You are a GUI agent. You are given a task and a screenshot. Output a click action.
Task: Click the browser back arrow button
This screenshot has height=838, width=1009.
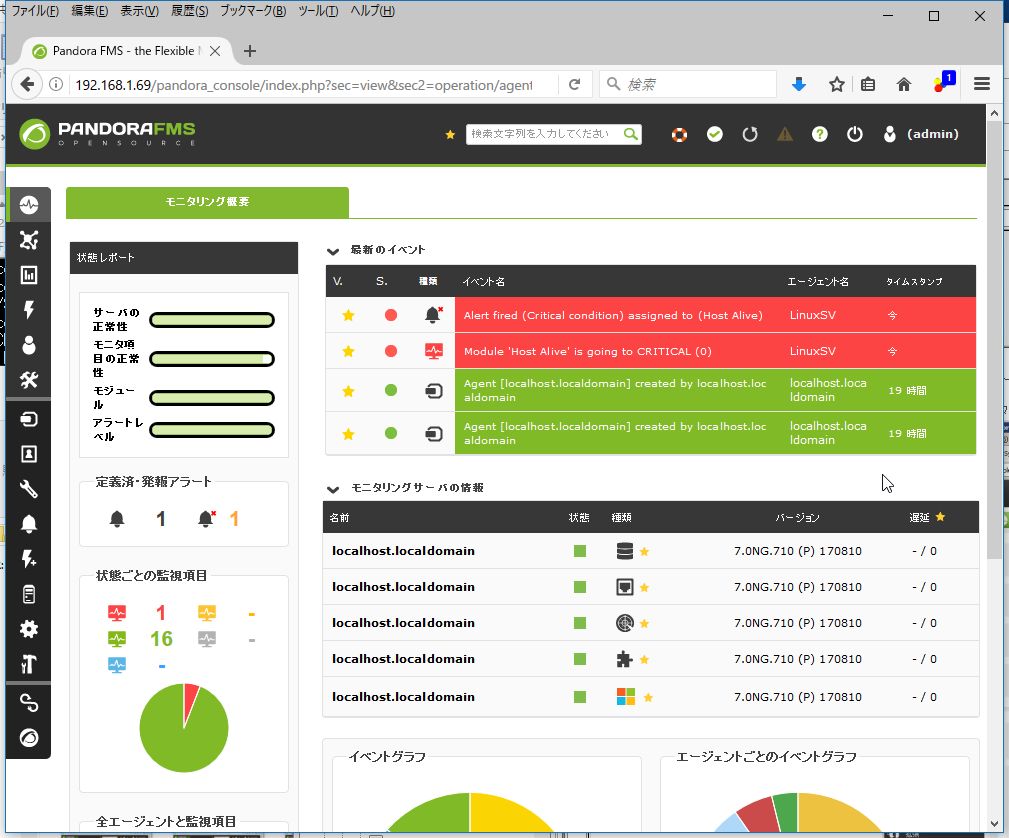(27, 84)
